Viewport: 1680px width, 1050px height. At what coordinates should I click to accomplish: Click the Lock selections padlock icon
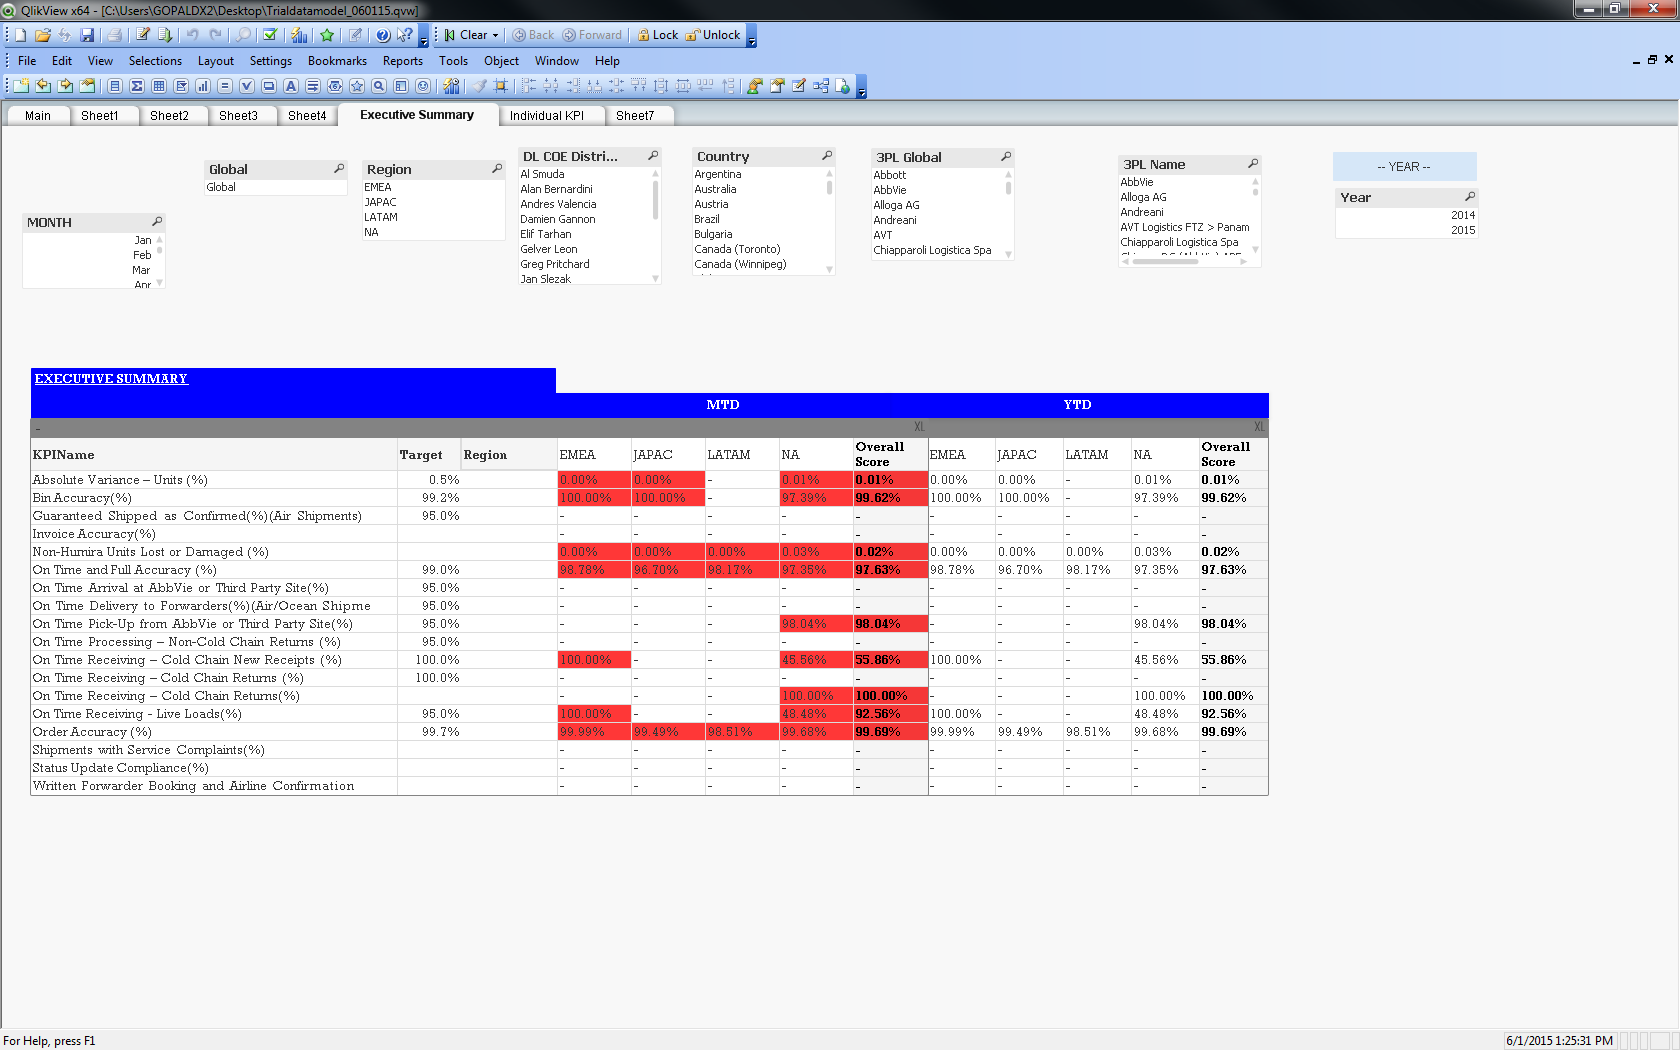click(x=658, y=35)
